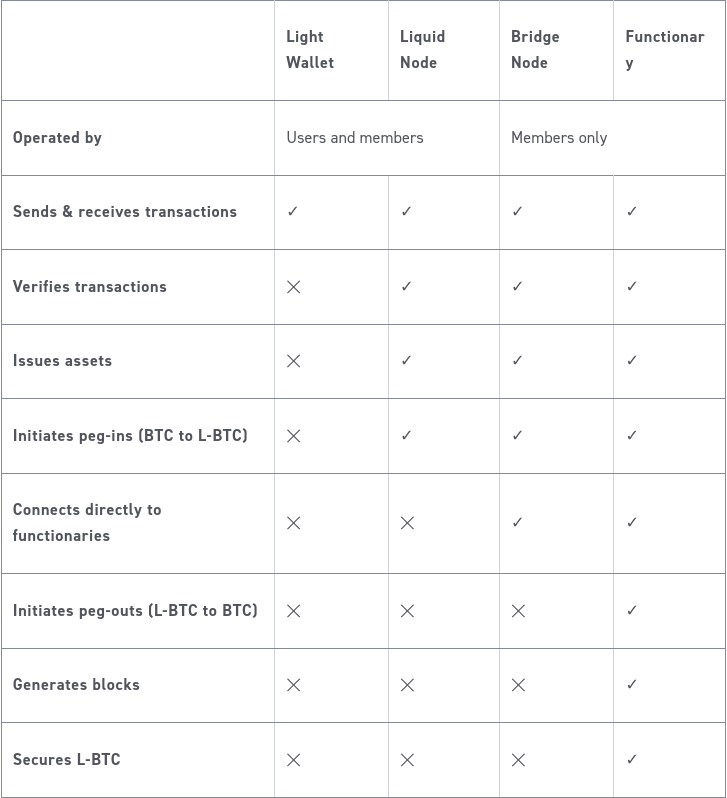This screenshot has width=727, height=798.
Task: Click the Bridge Node column header
Action: click(x=535, y=49)
